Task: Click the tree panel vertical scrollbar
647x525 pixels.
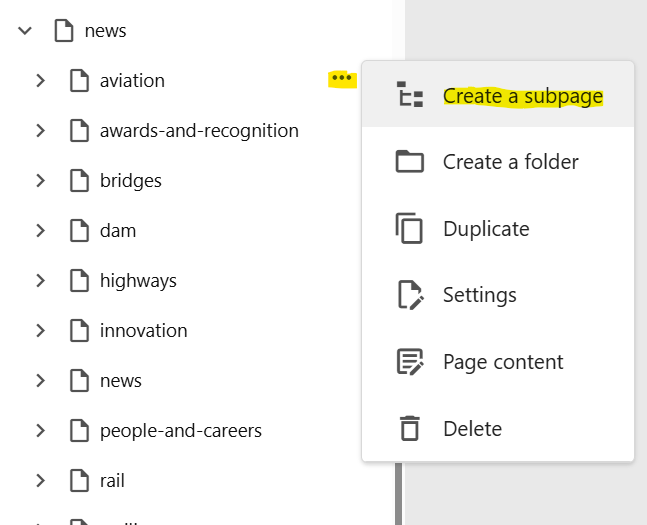Action: coord(400,495)
